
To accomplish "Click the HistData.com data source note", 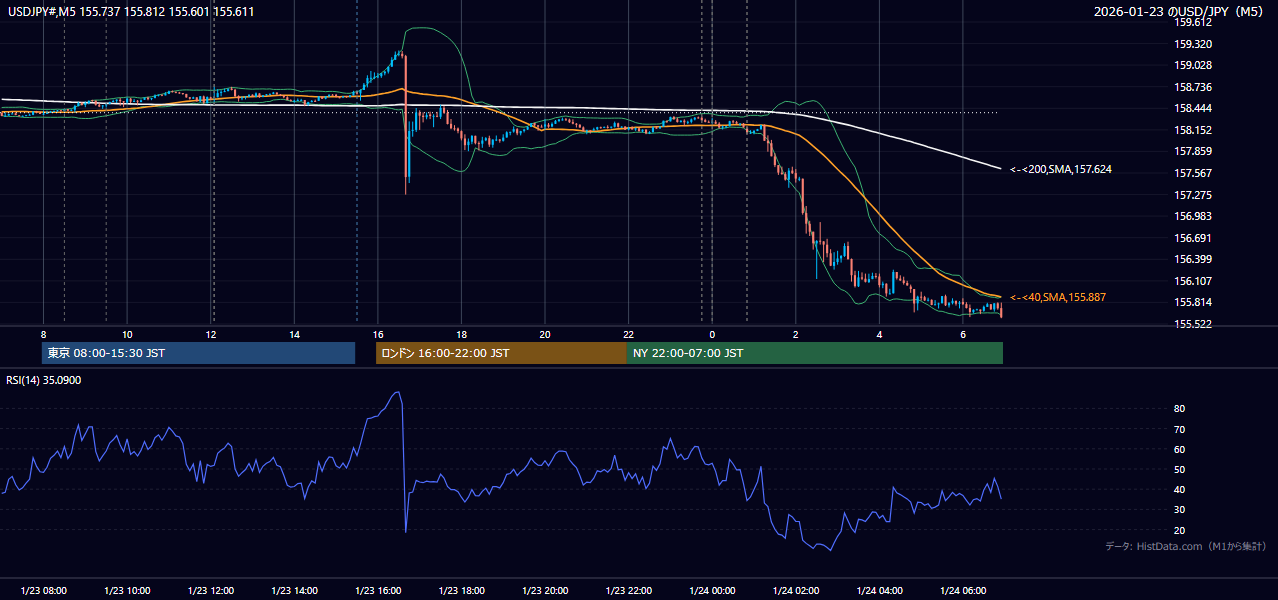I will [x=1185, y=546].
